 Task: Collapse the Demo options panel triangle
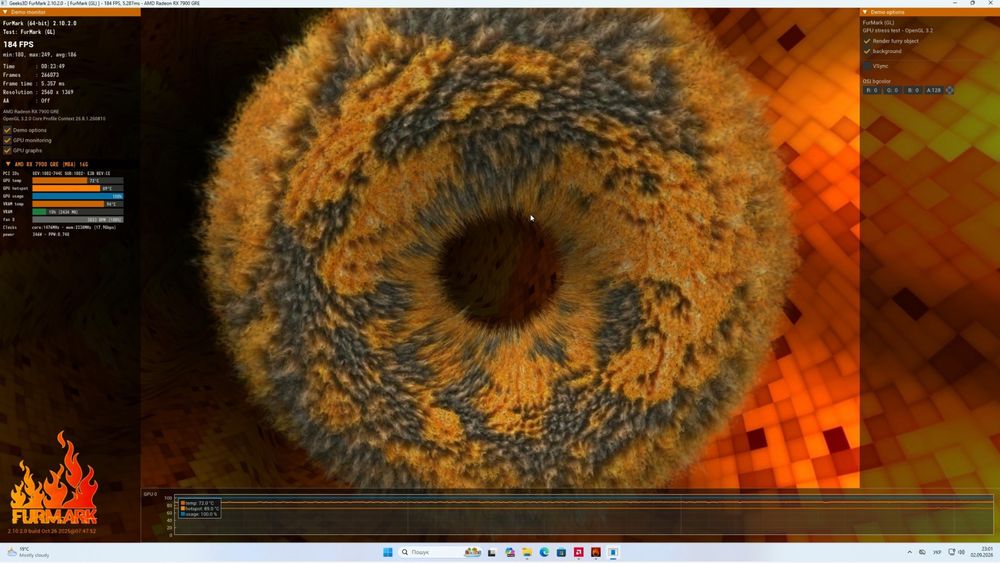(865, 12)
